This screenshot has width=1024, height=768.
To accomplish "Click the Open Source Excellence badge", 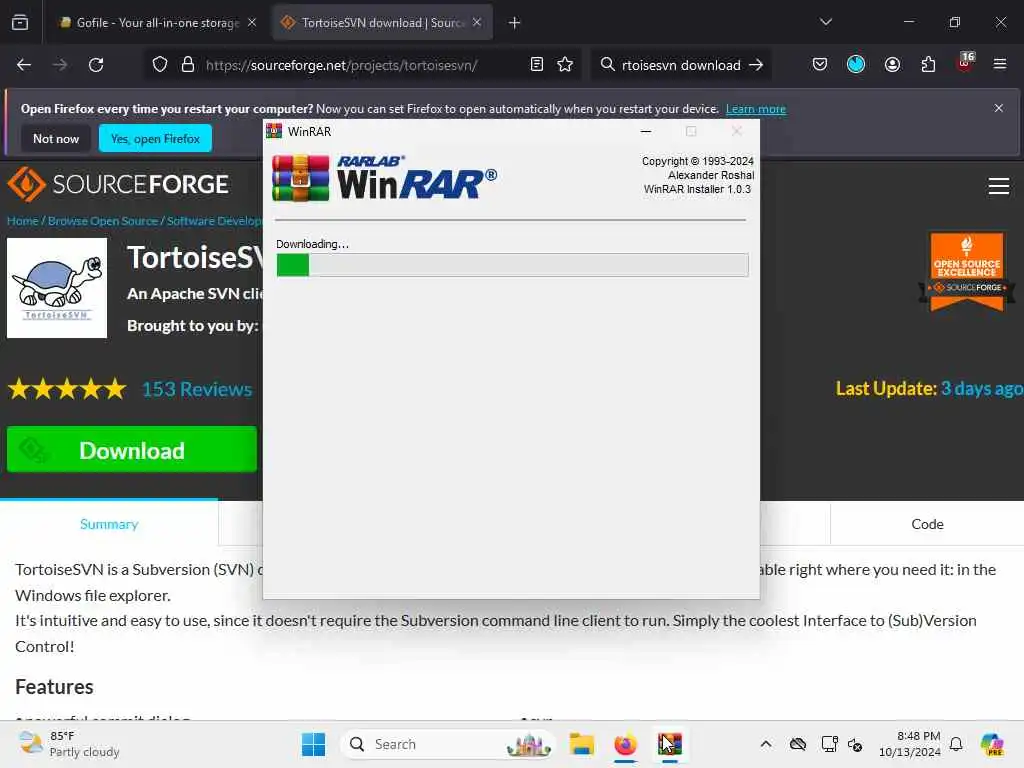I will coord(967,271).
